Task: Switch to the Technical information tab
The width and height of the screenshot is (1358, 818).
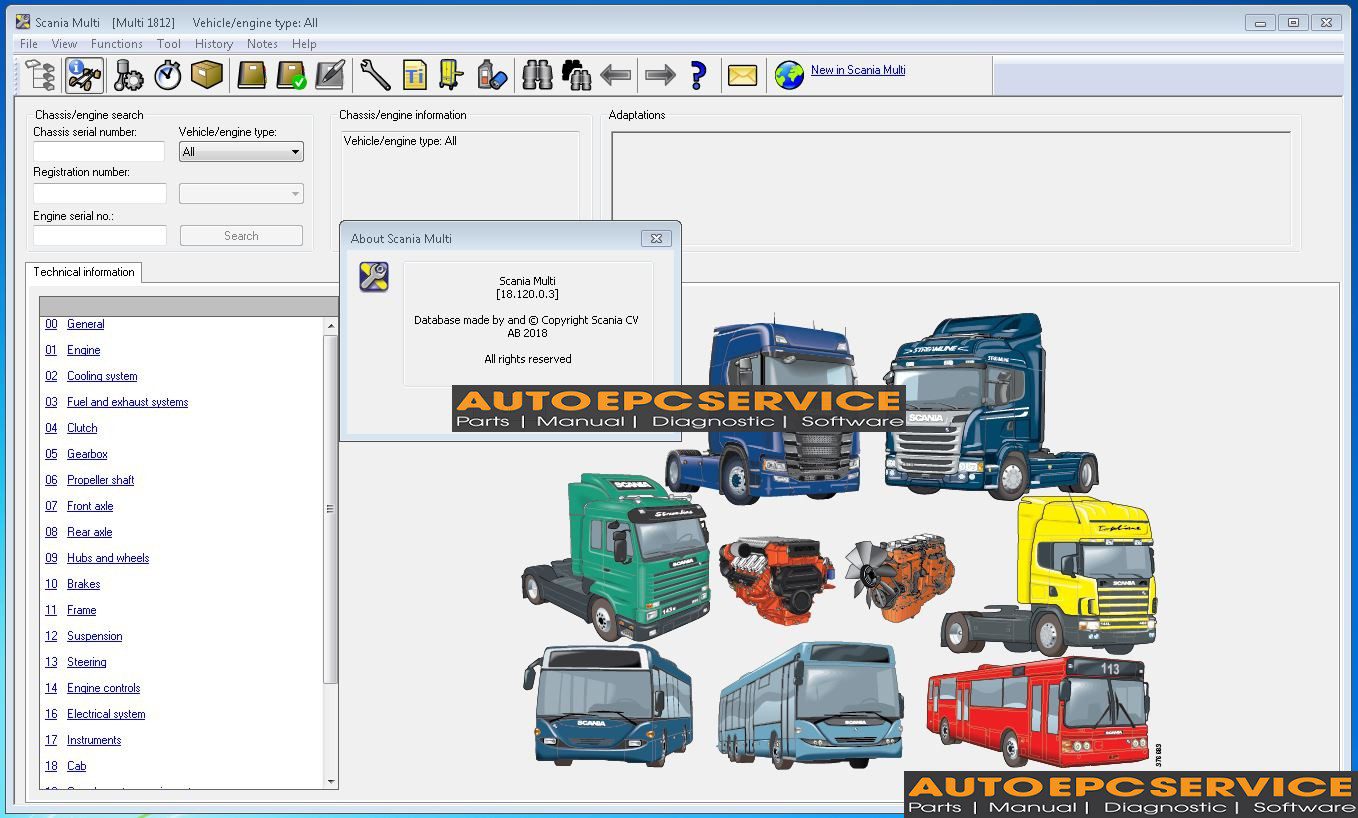Action: (84, 272)
